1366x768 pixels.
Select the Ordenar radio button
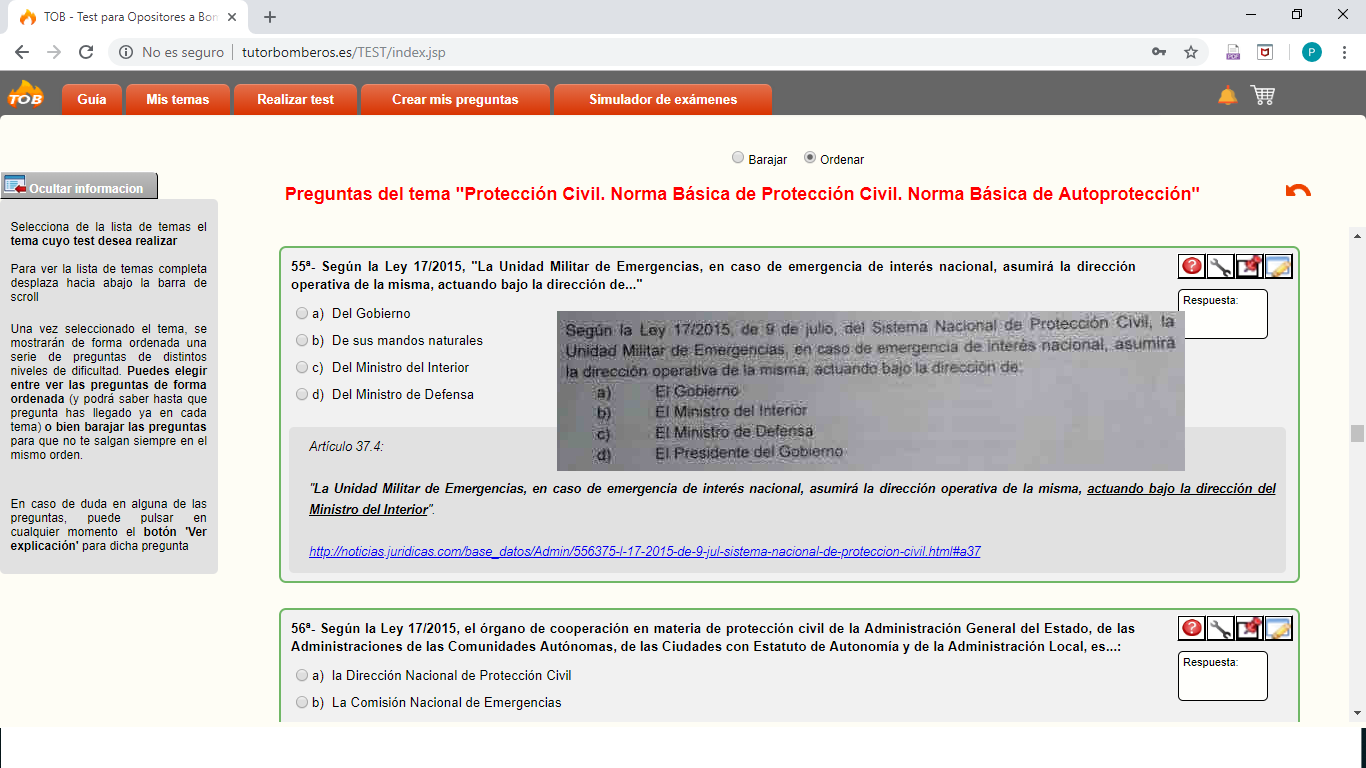(810, 158)
